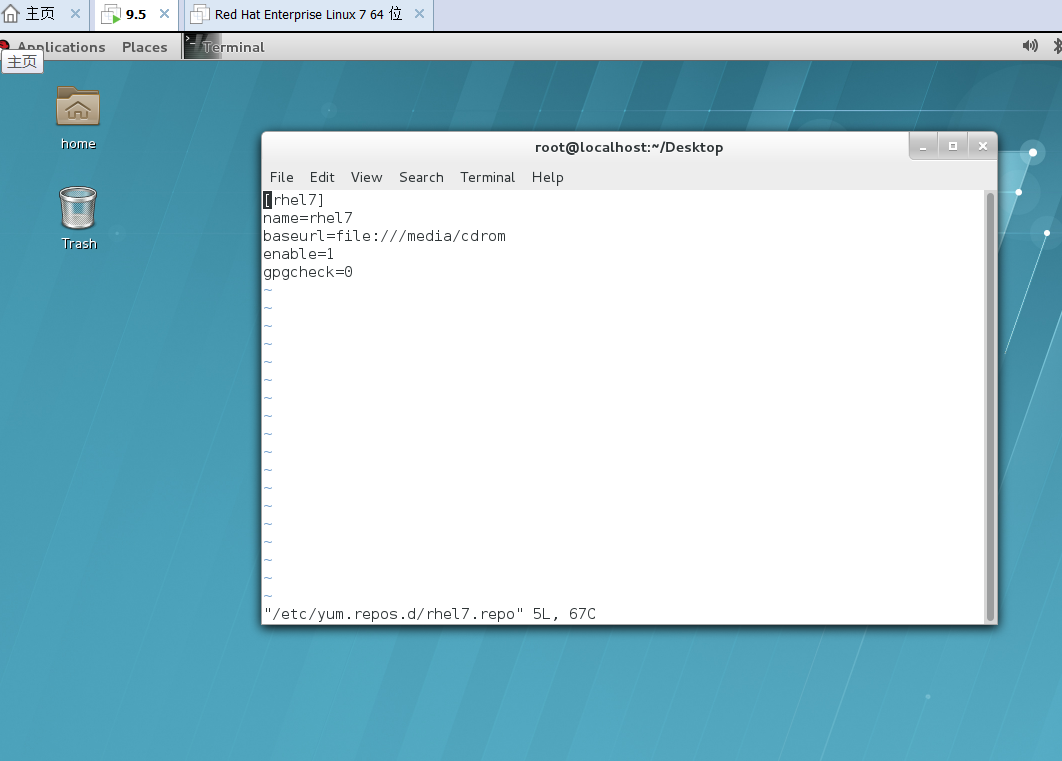Click the Terminal vertical scrollbar
1062x761 pixels.
tap(990, 400)
